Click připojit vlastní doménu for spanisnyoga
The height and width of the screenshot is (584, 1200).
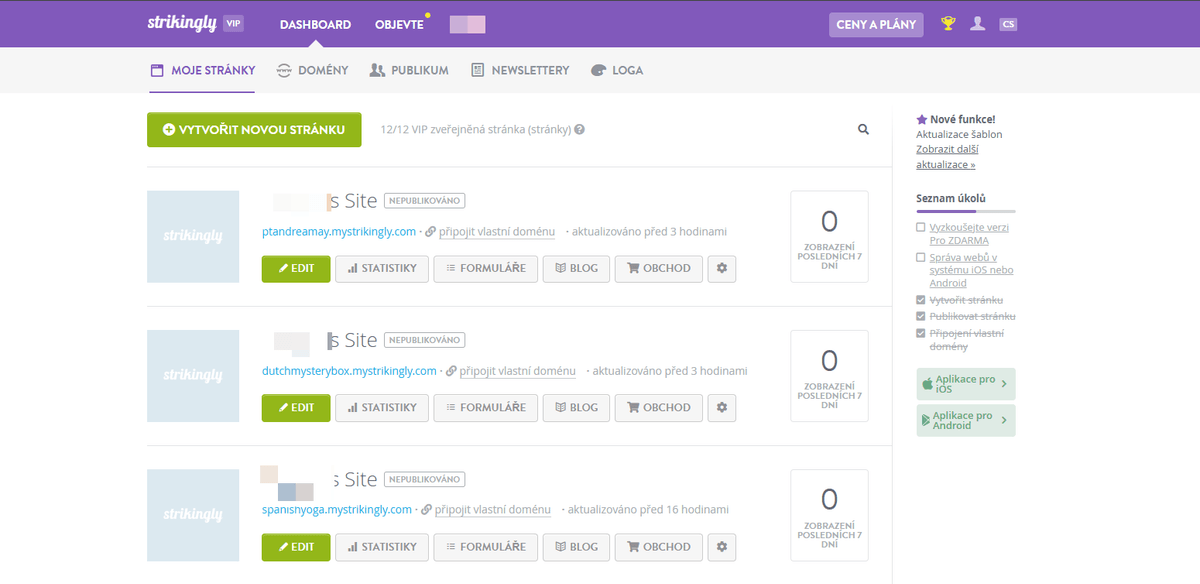(x=493, y=509)
